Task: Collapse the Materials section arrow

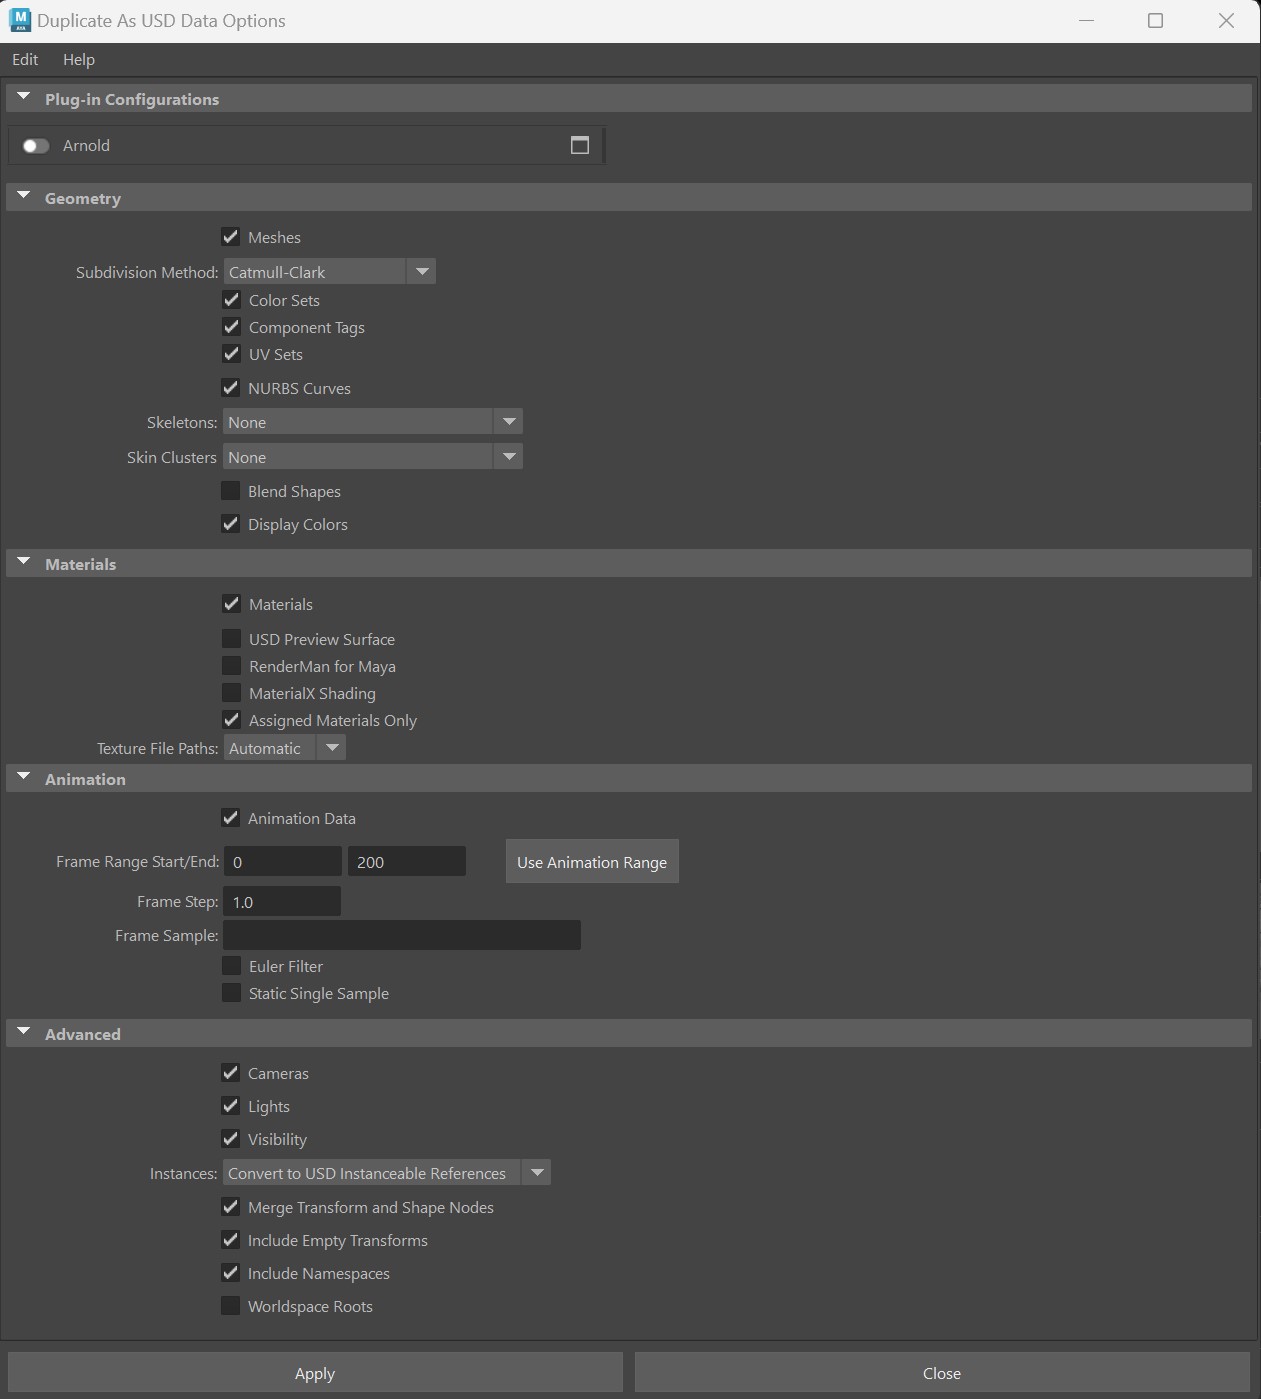Action: [x=24, y=562]
